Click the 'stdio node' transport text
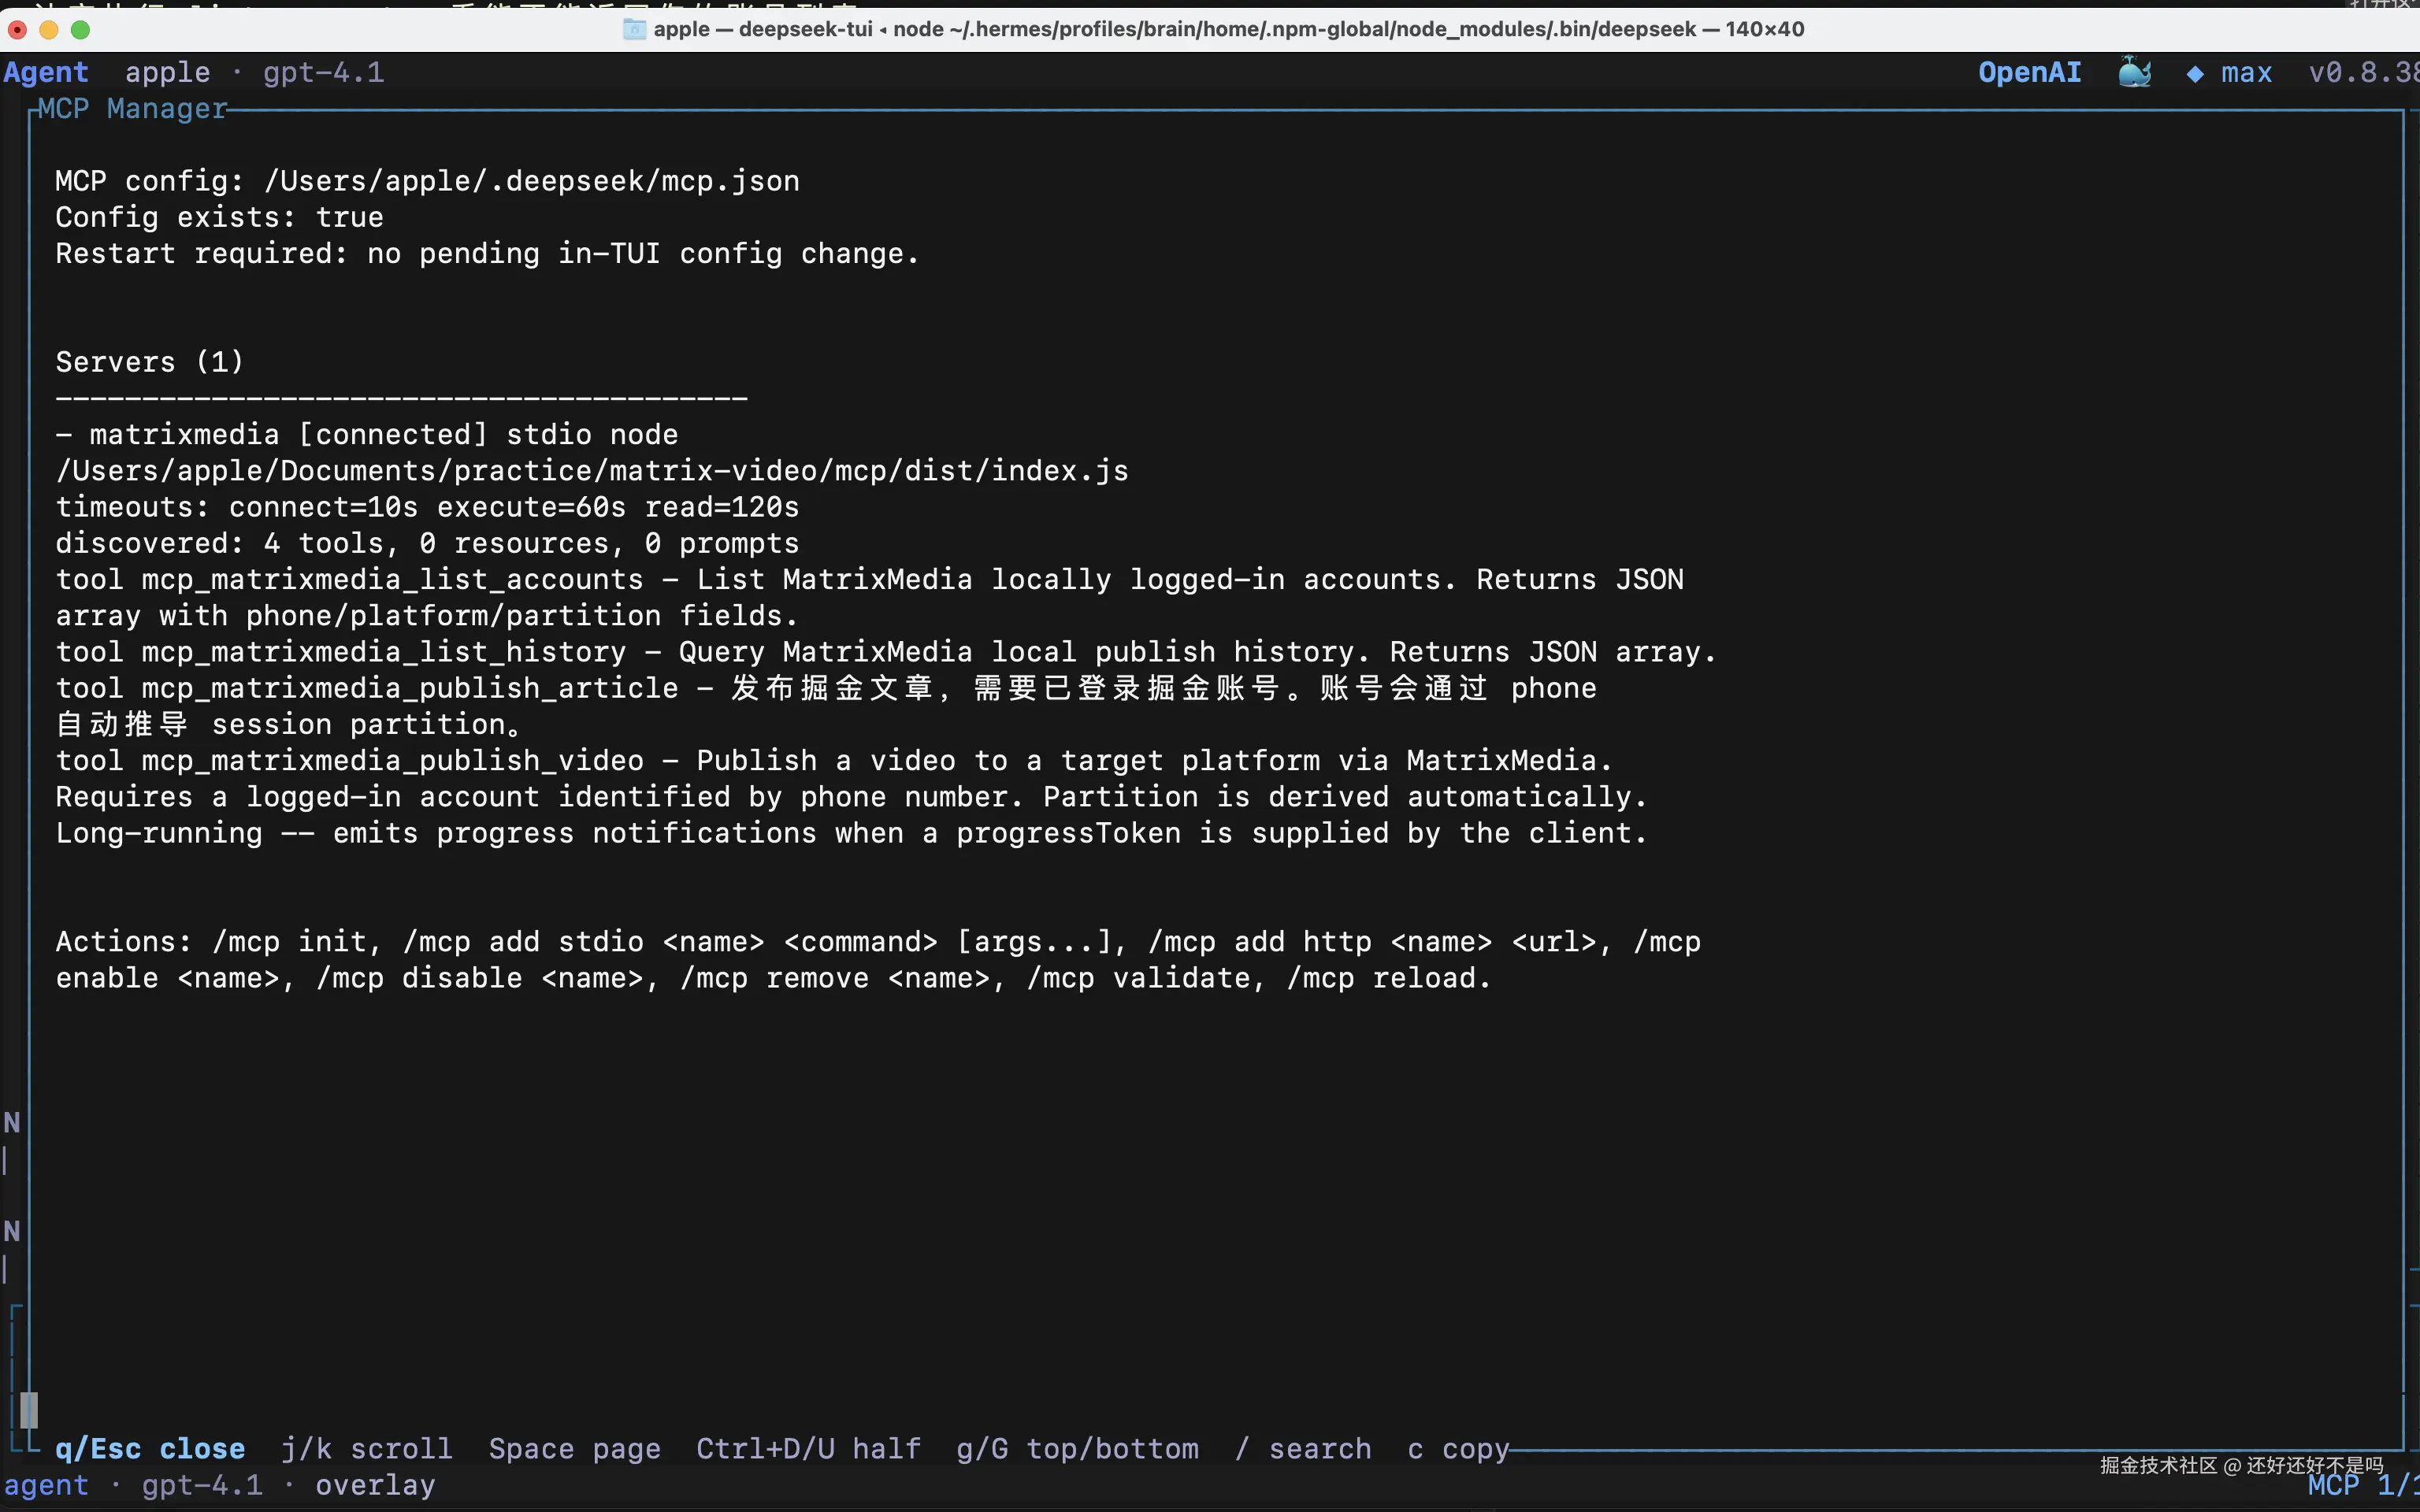Image resolution: width=2420 pixels, height=1512 pixels. [593, 435]
